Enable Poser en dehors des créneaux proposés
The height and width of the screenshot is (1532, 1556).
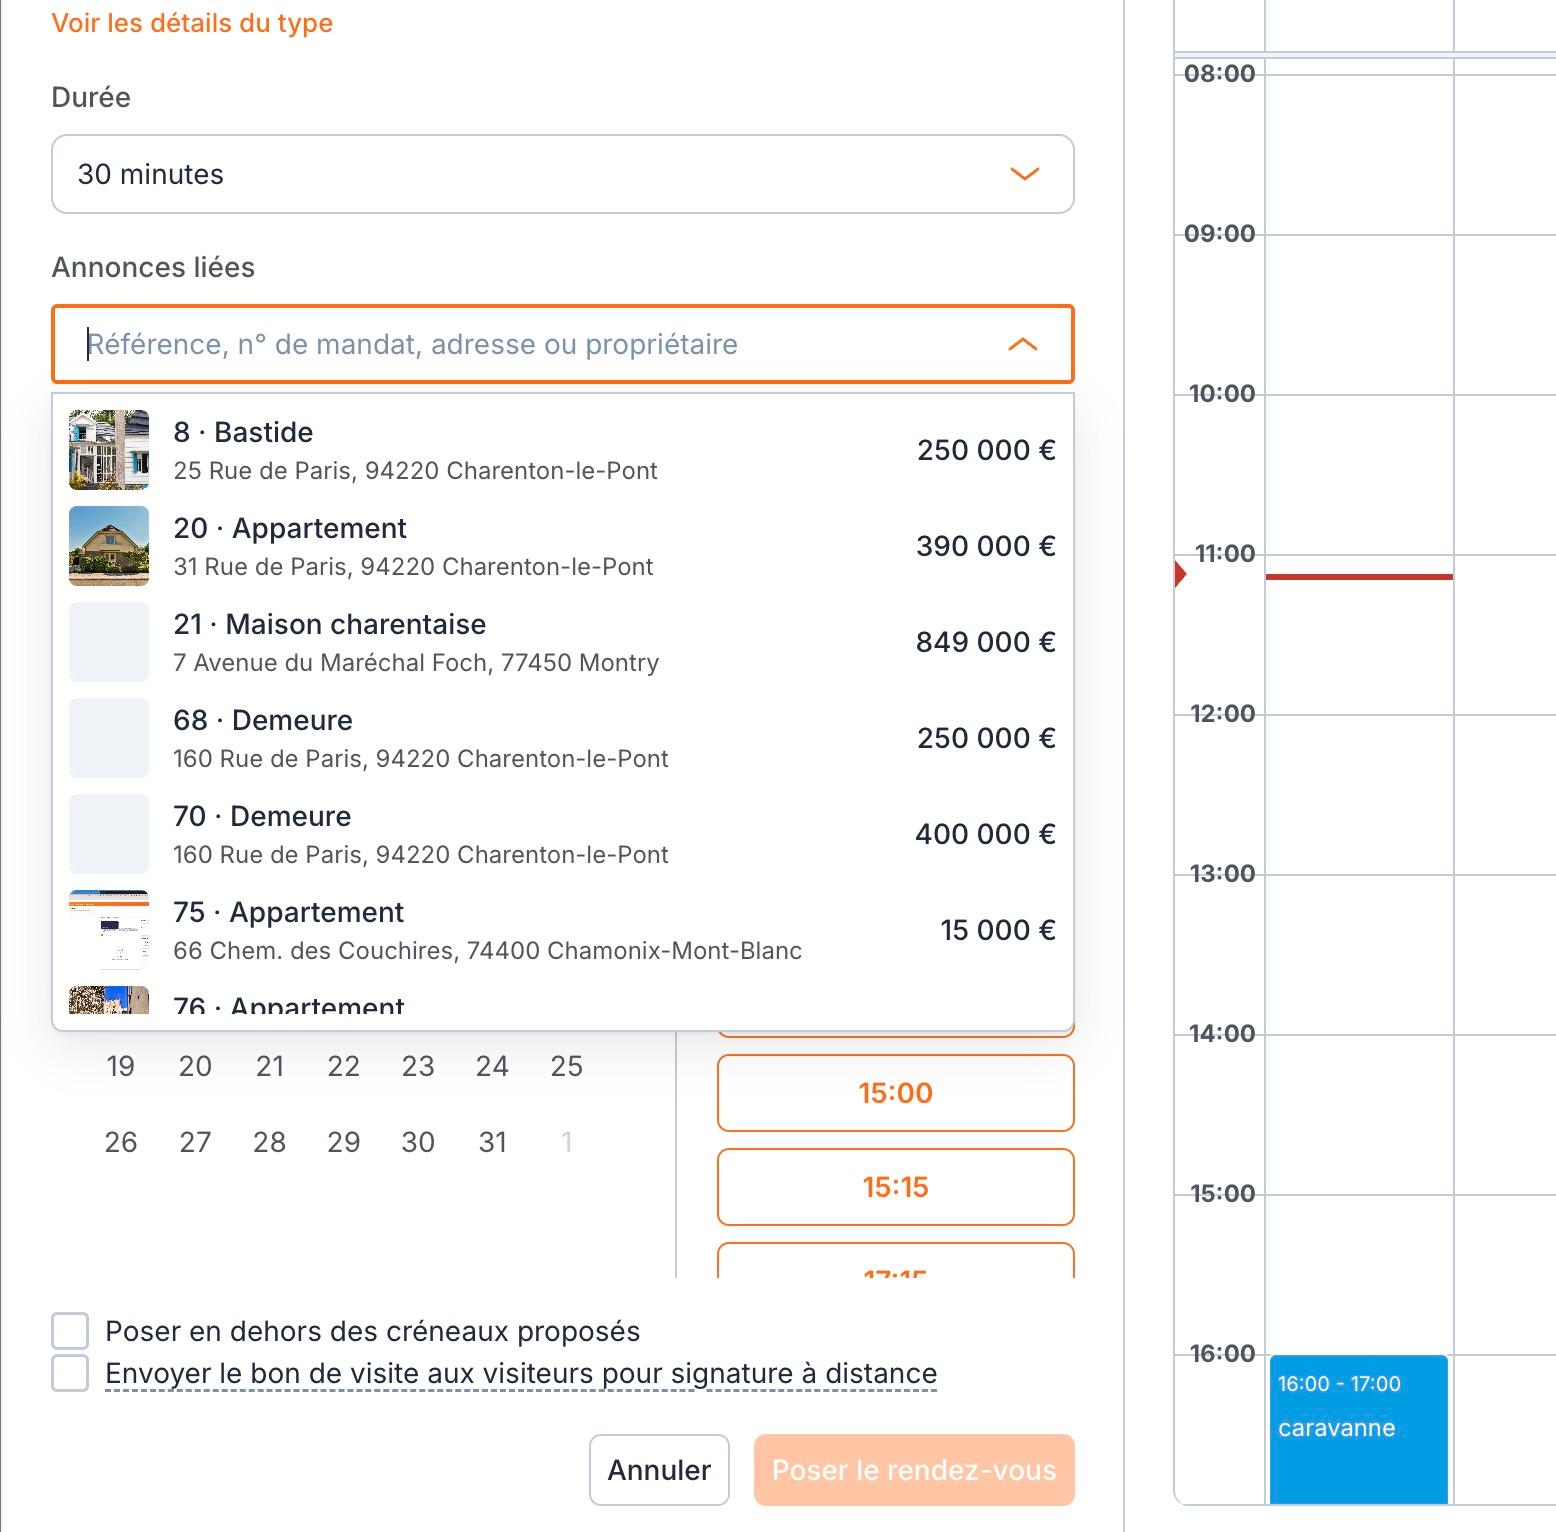tap(70, 1332)
